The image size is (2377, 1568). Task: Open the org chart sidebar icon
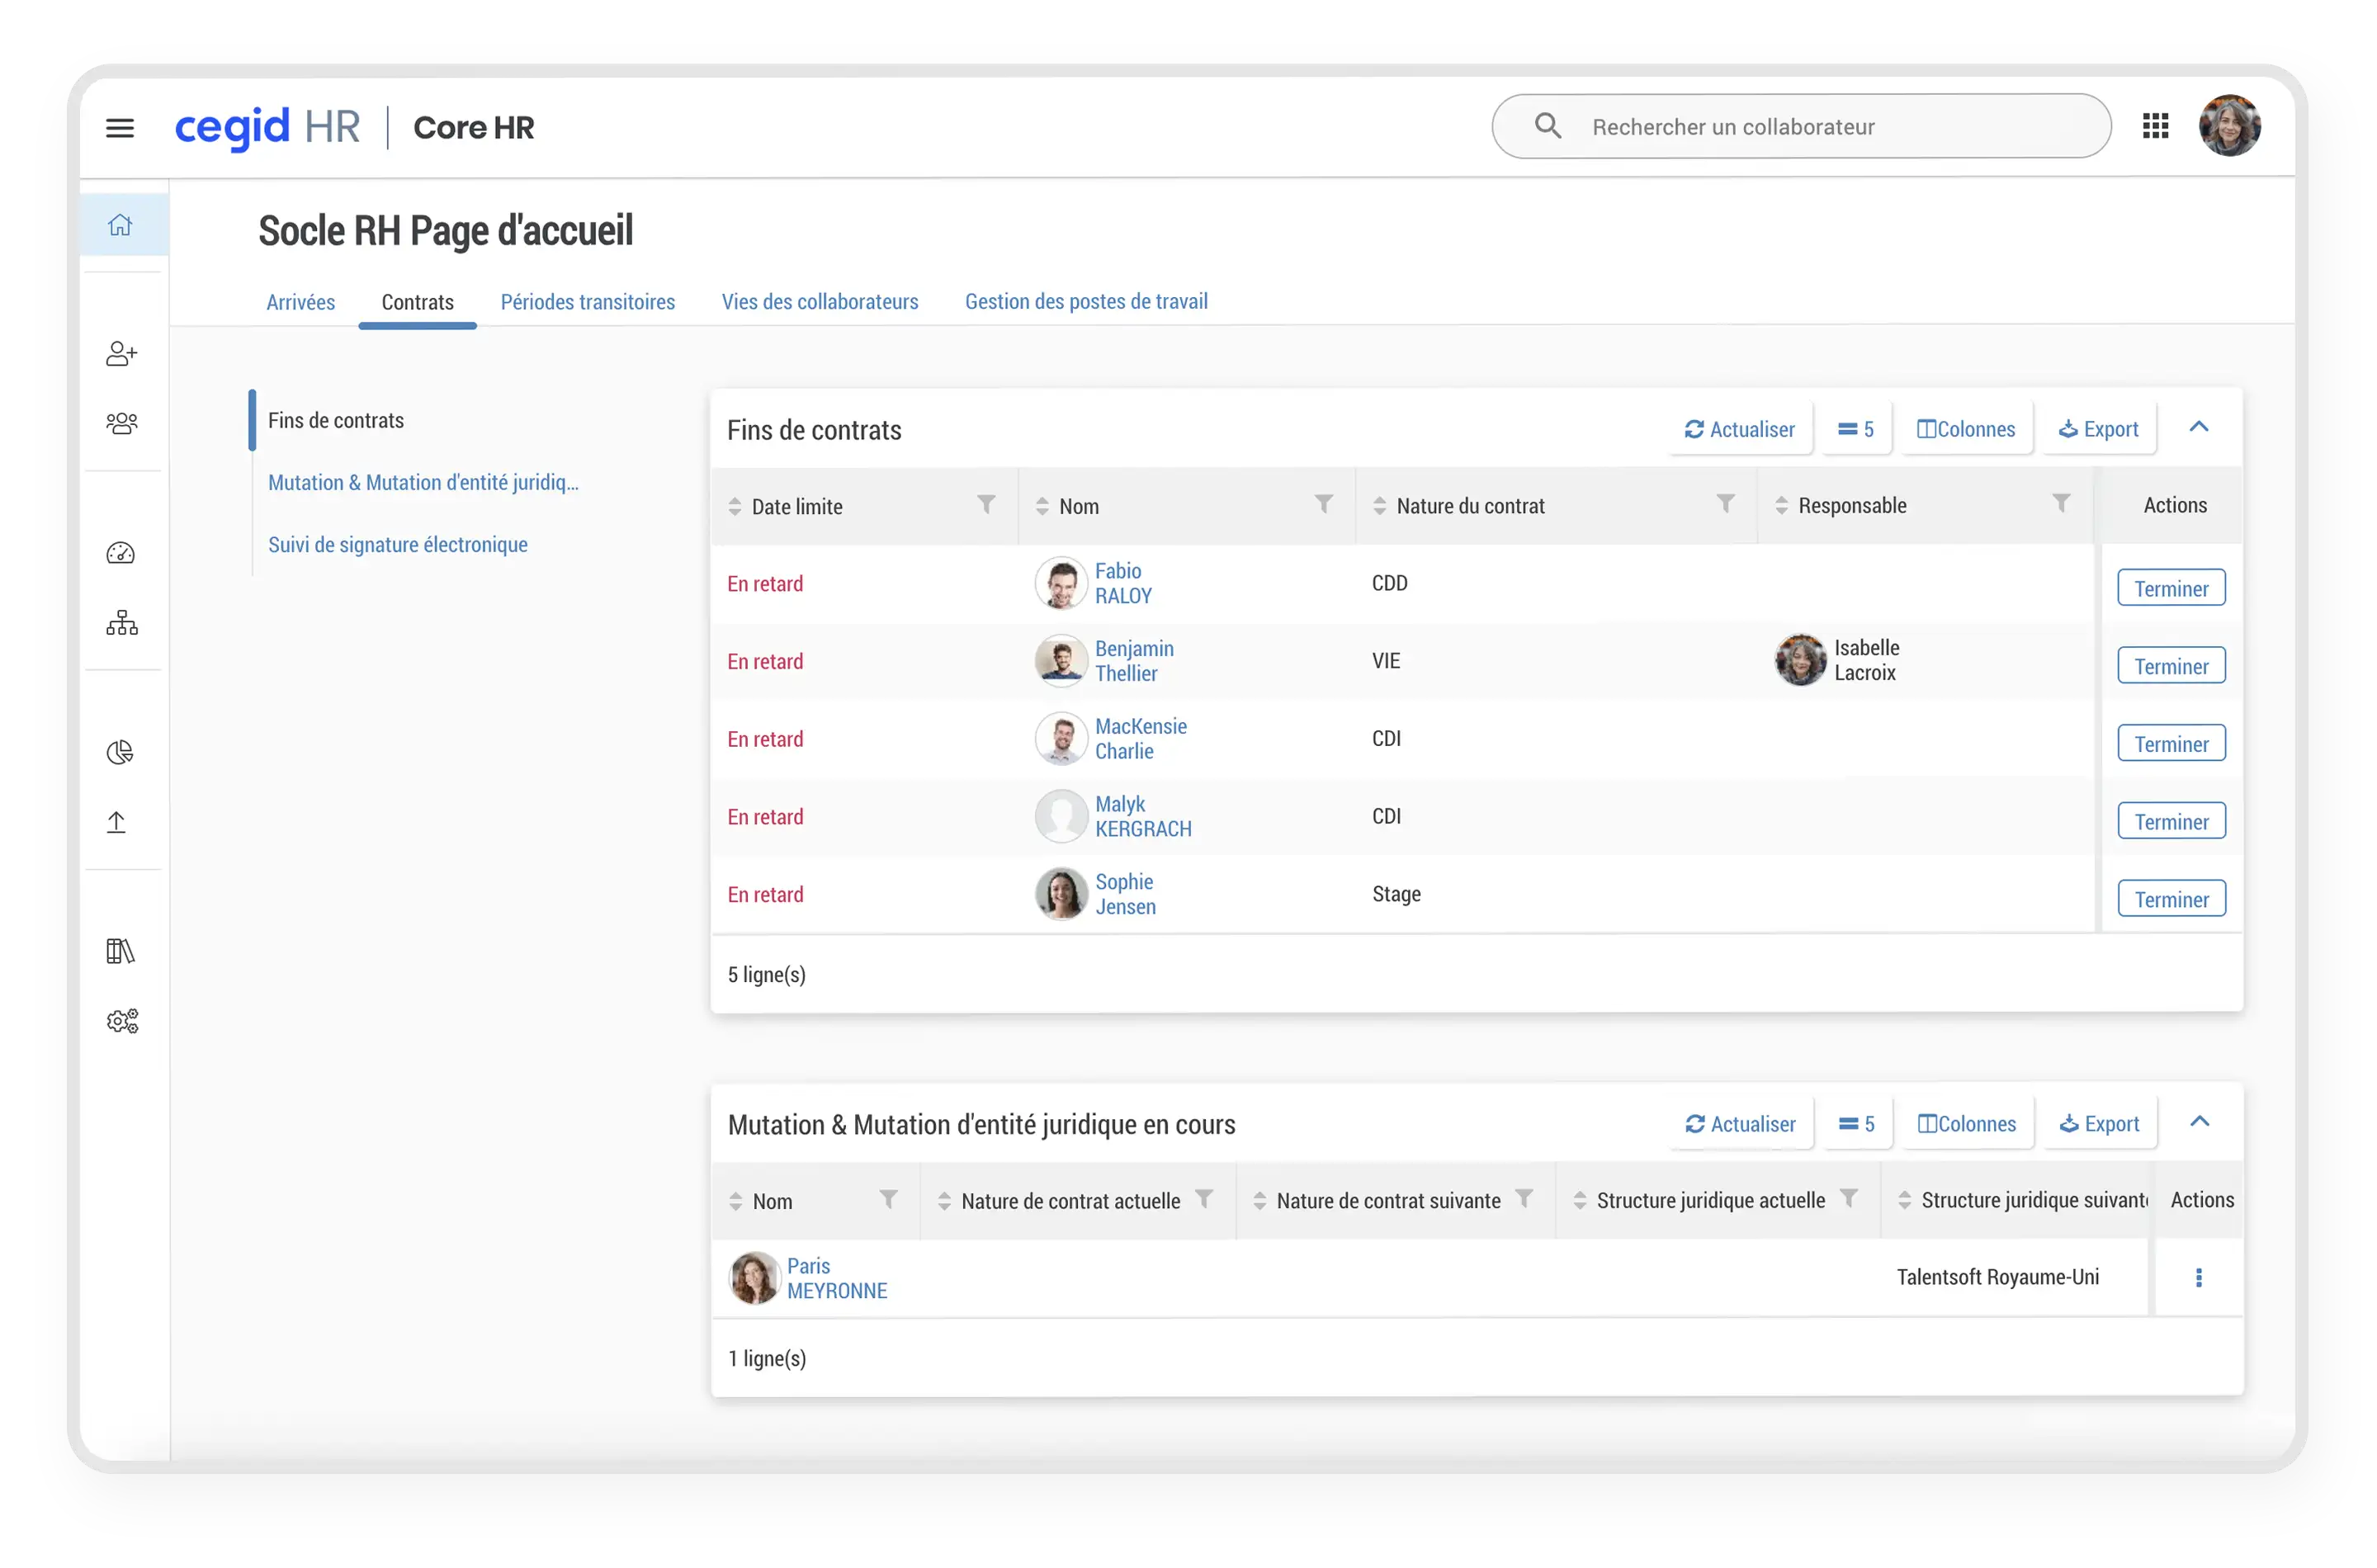pyautogui.click(x=121, y=623)
